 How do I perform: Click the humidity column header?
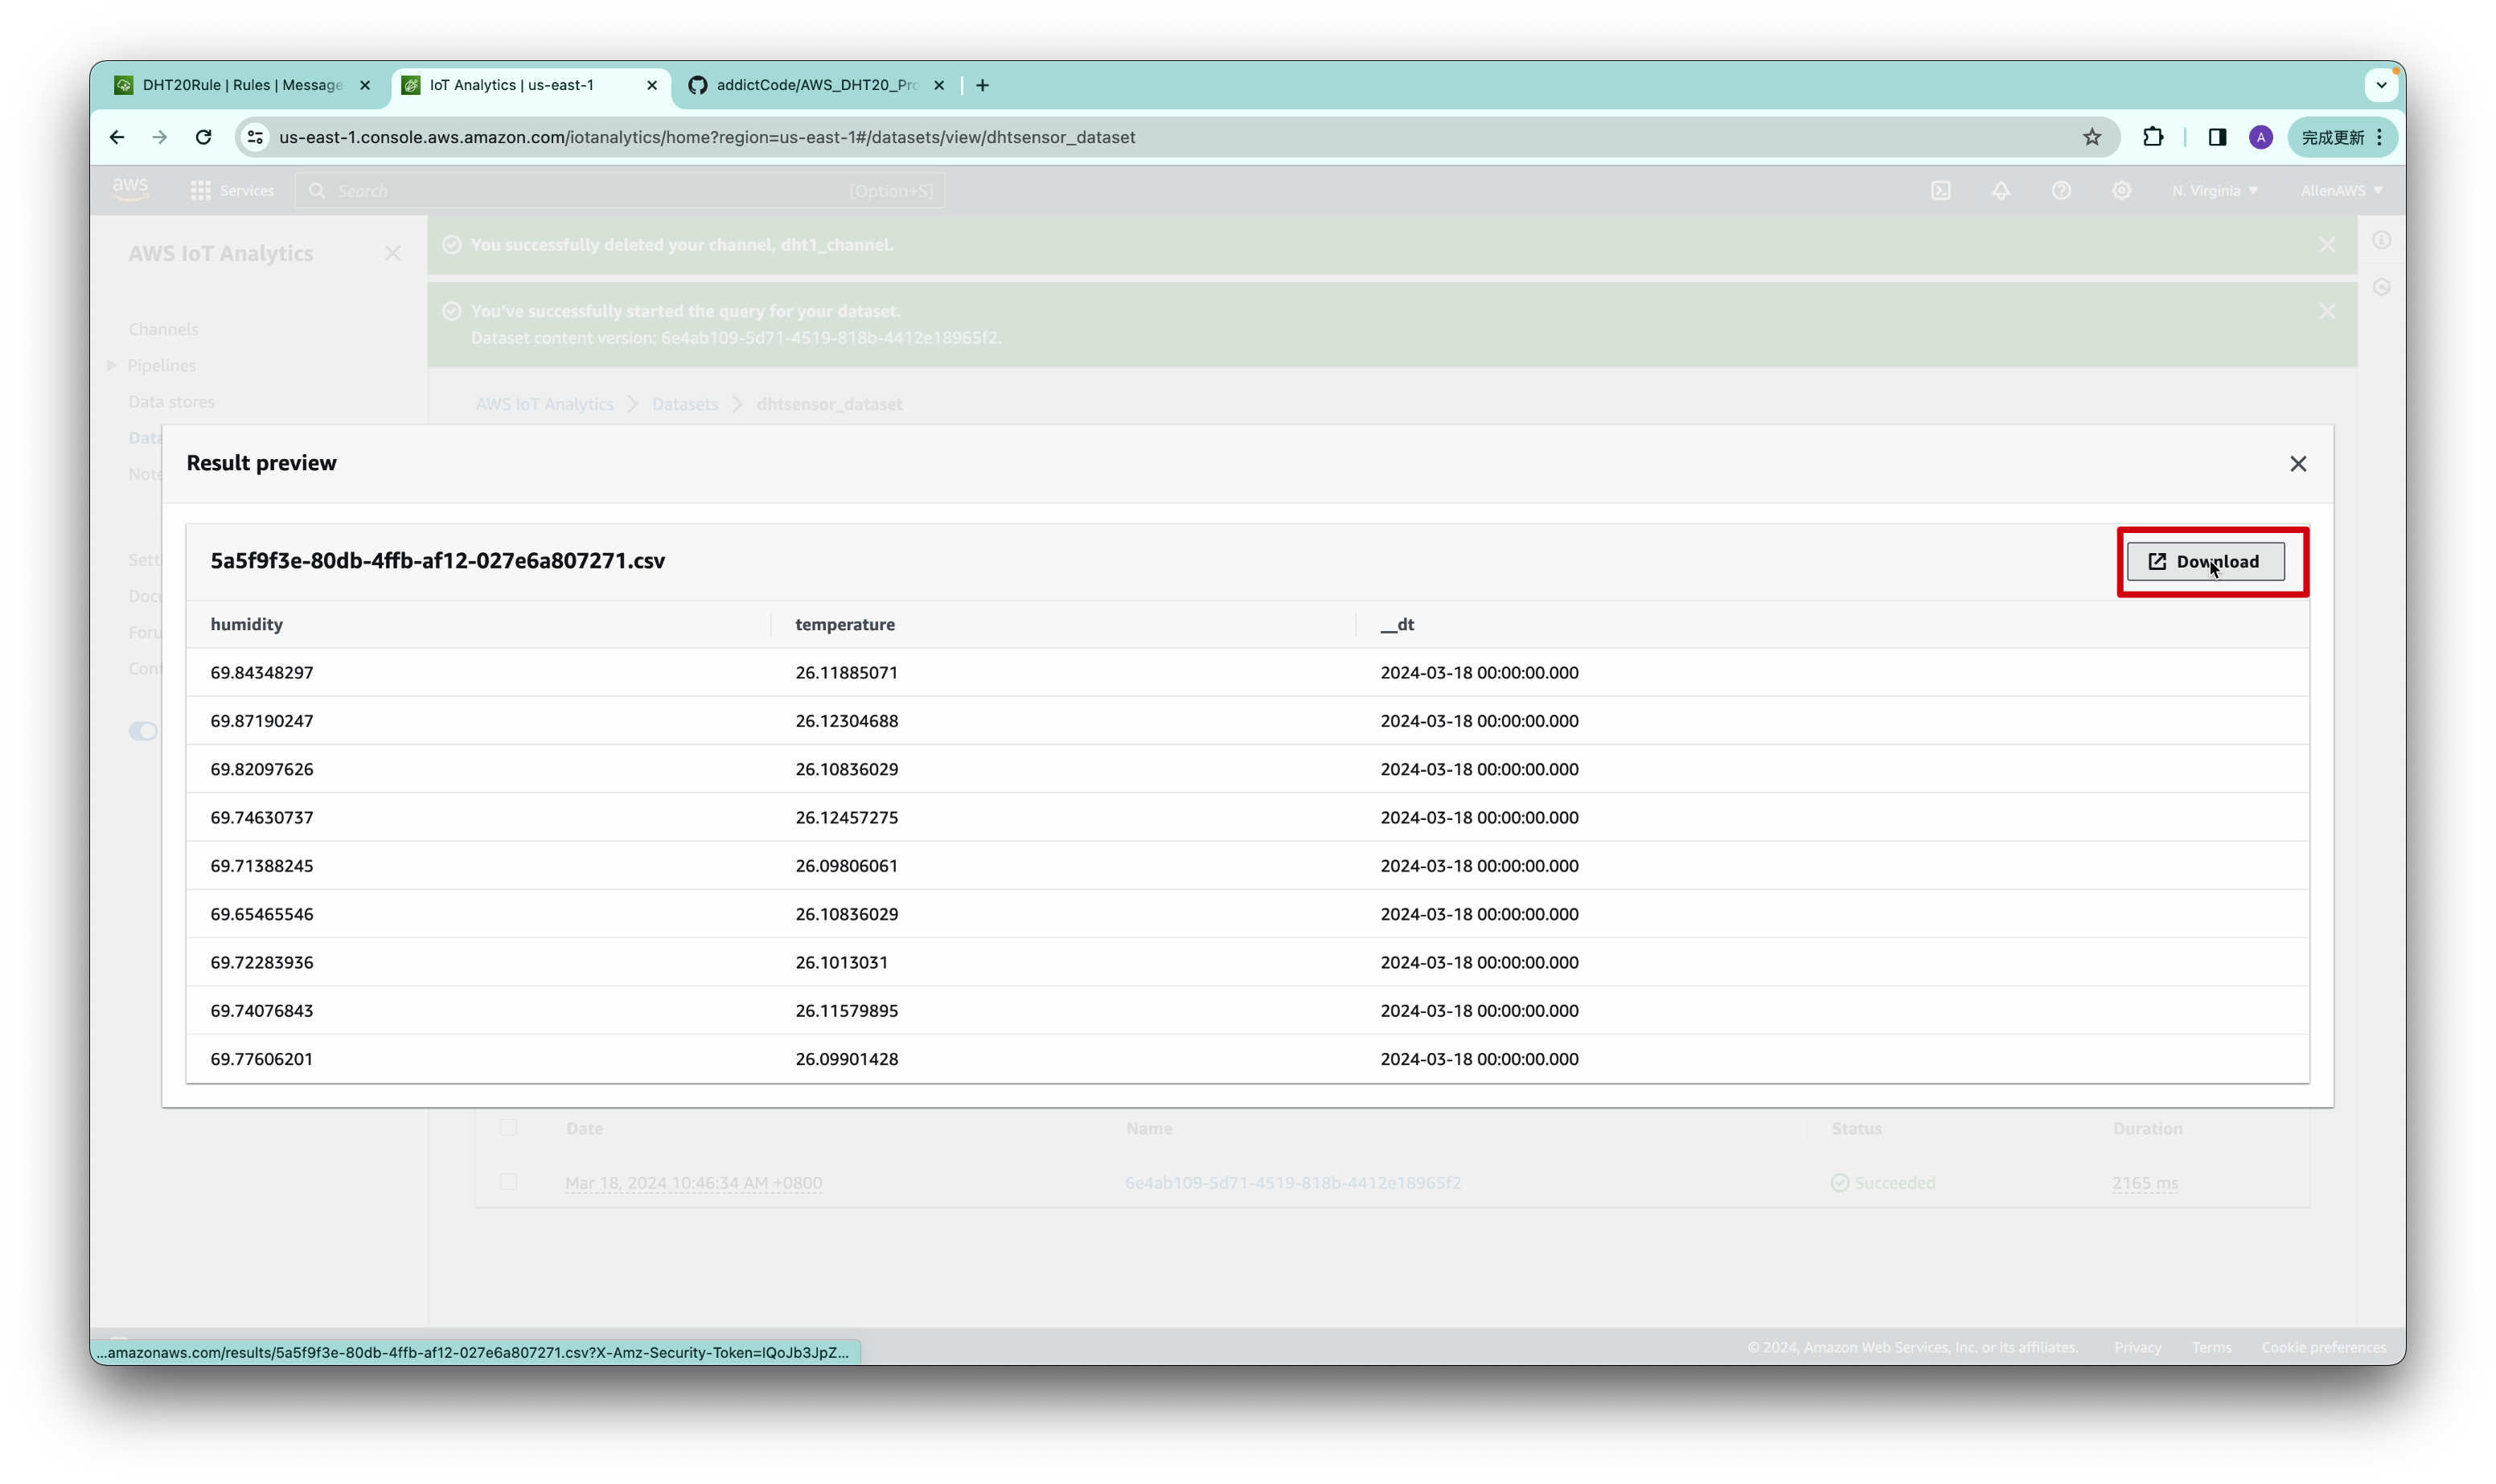(x=247, y=624)
